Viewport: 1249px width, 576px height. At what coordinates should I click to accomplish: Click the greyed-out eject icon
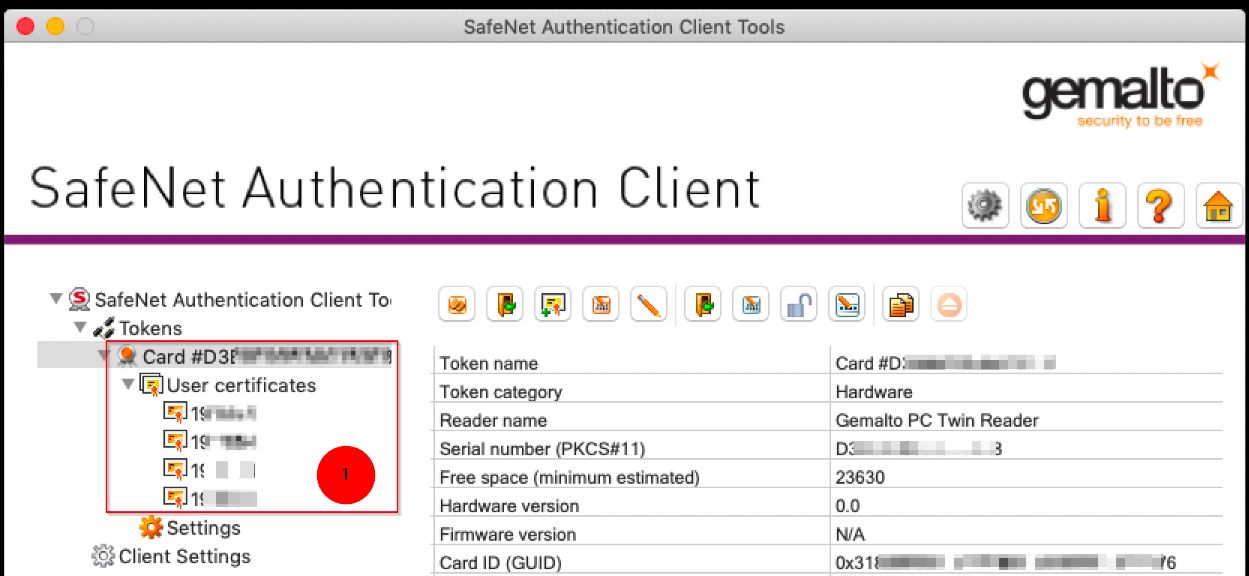949,305
